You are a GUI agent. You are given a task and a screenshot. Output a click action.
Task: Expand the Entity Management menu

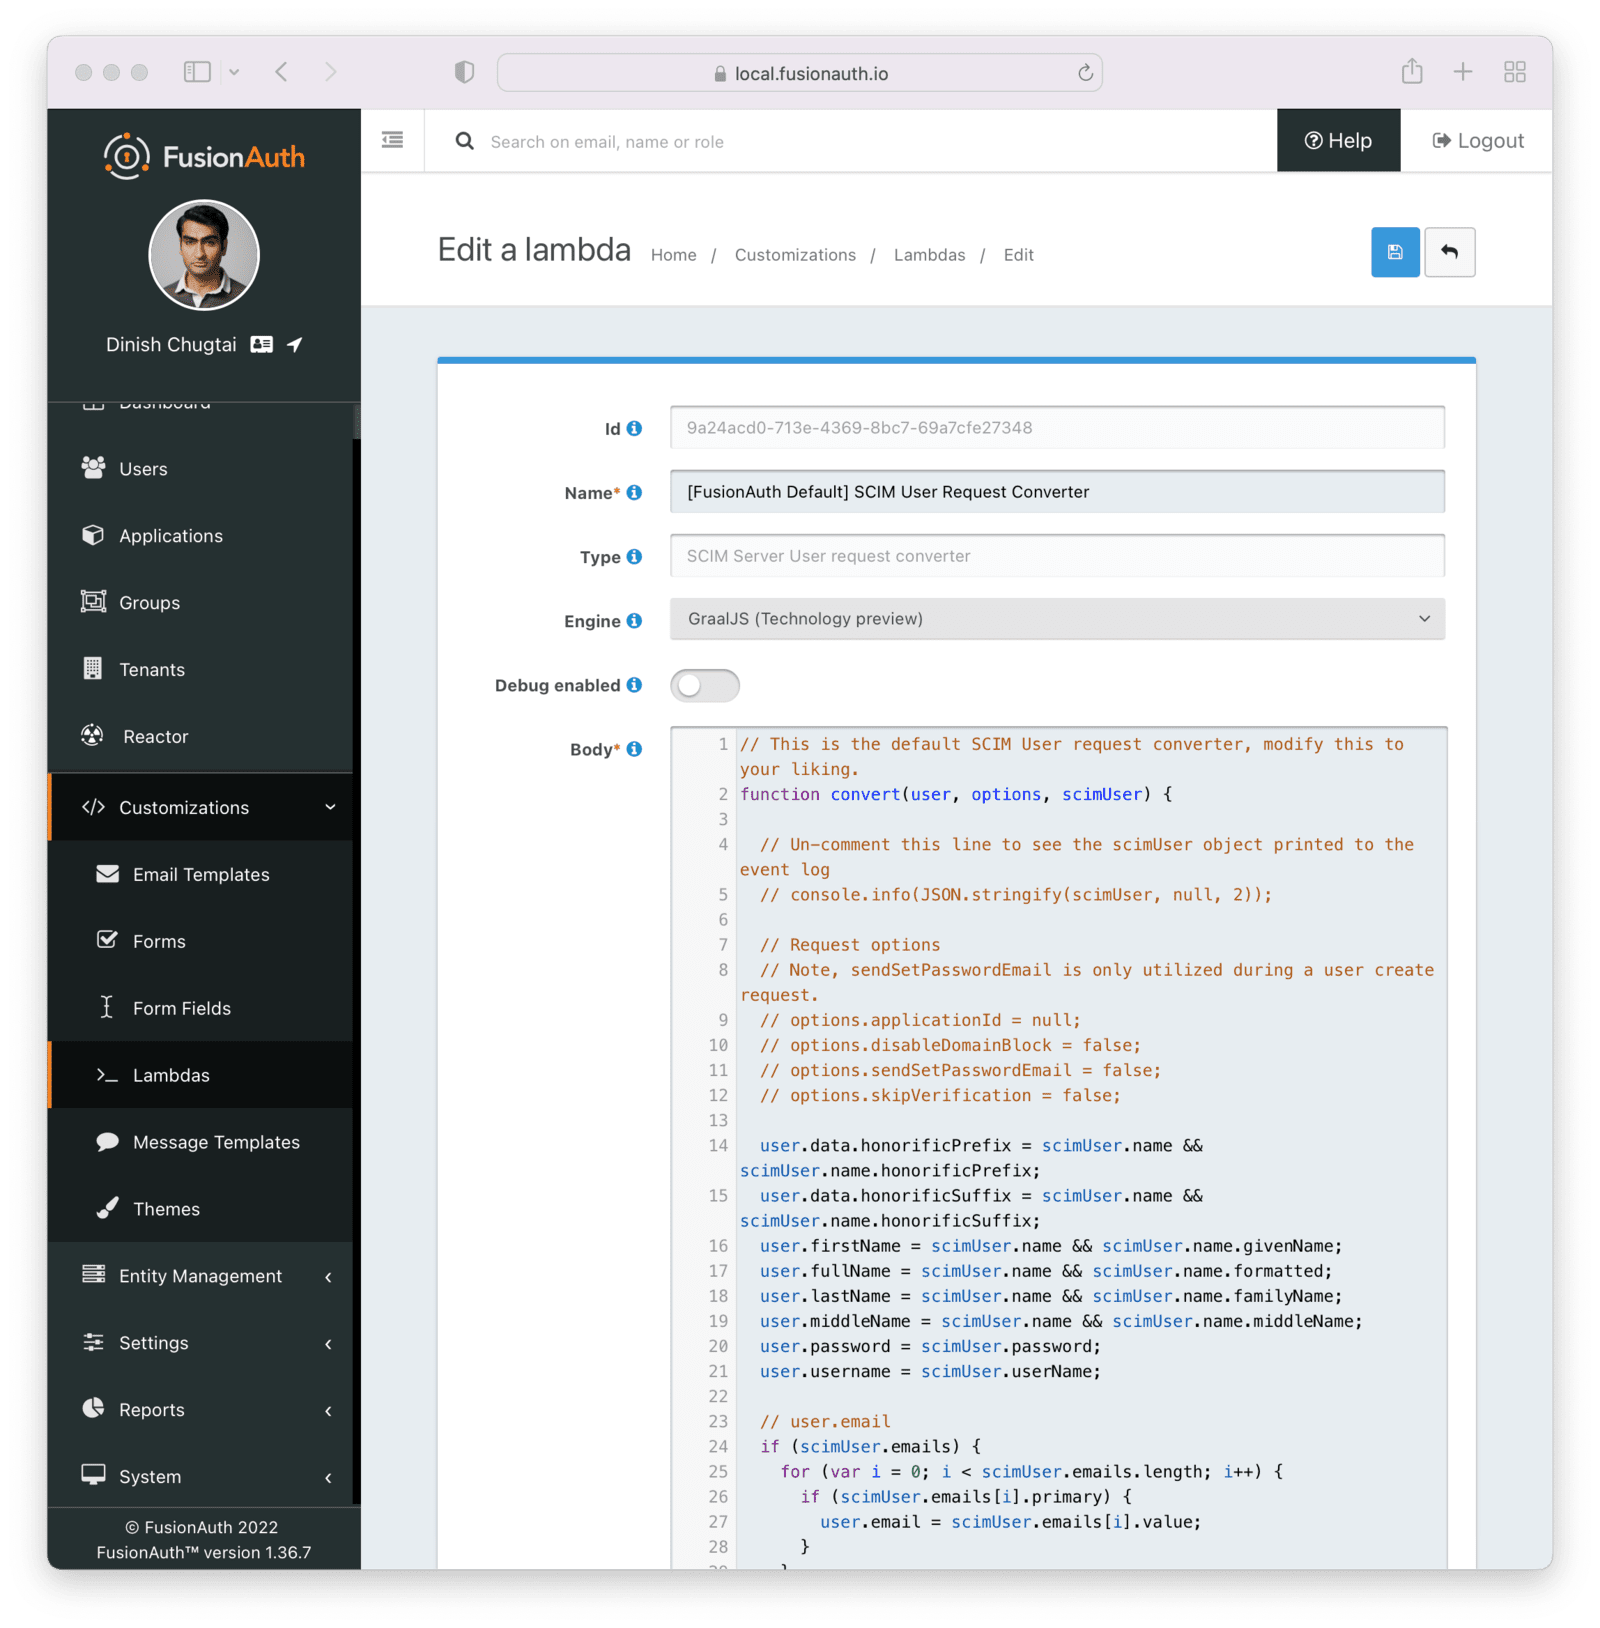pos(200,1276)
